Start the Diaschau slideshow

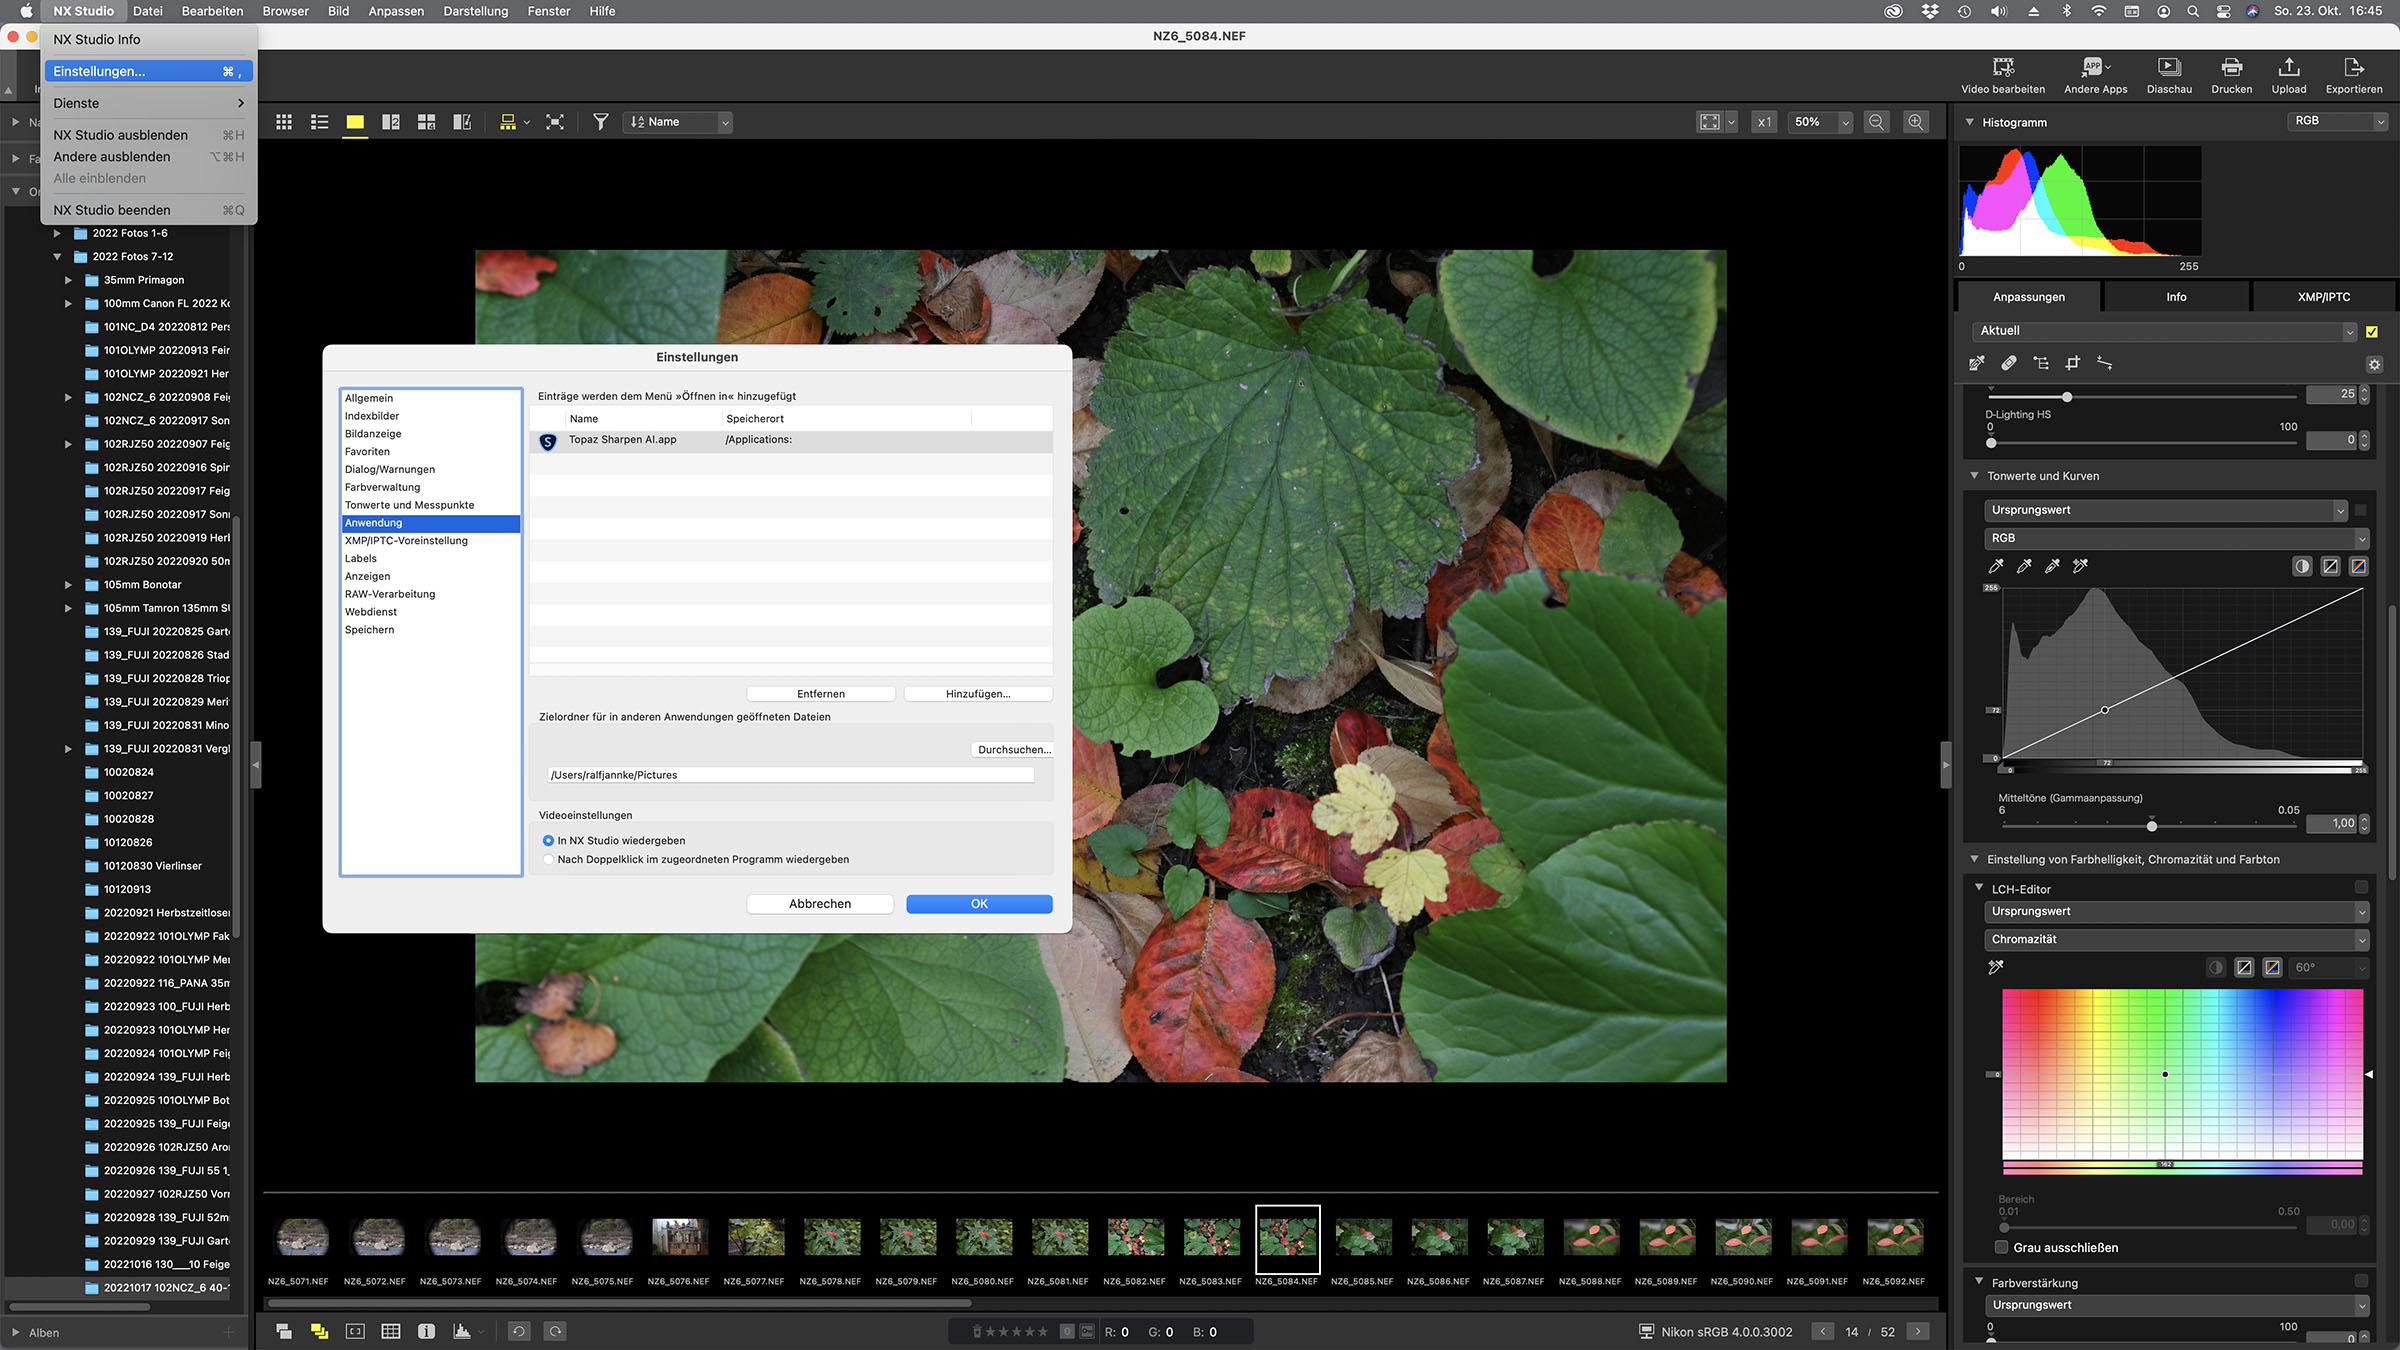click(x=2169, y=75)
